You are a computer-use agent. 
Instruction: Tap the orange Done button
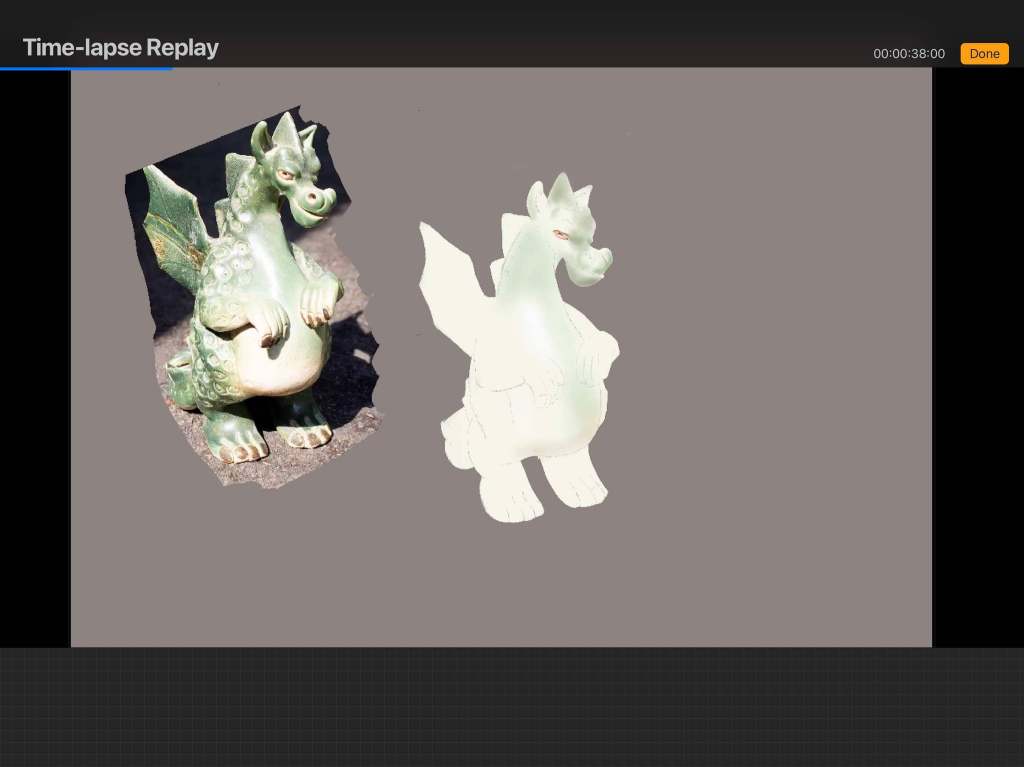(x=984, y=54)
